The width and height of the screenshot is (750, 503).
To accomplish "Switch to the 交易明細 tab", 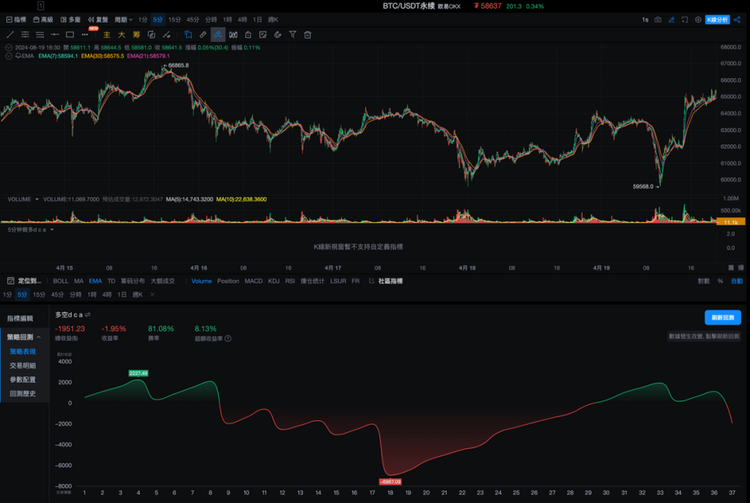I will (x=22, y=365).
